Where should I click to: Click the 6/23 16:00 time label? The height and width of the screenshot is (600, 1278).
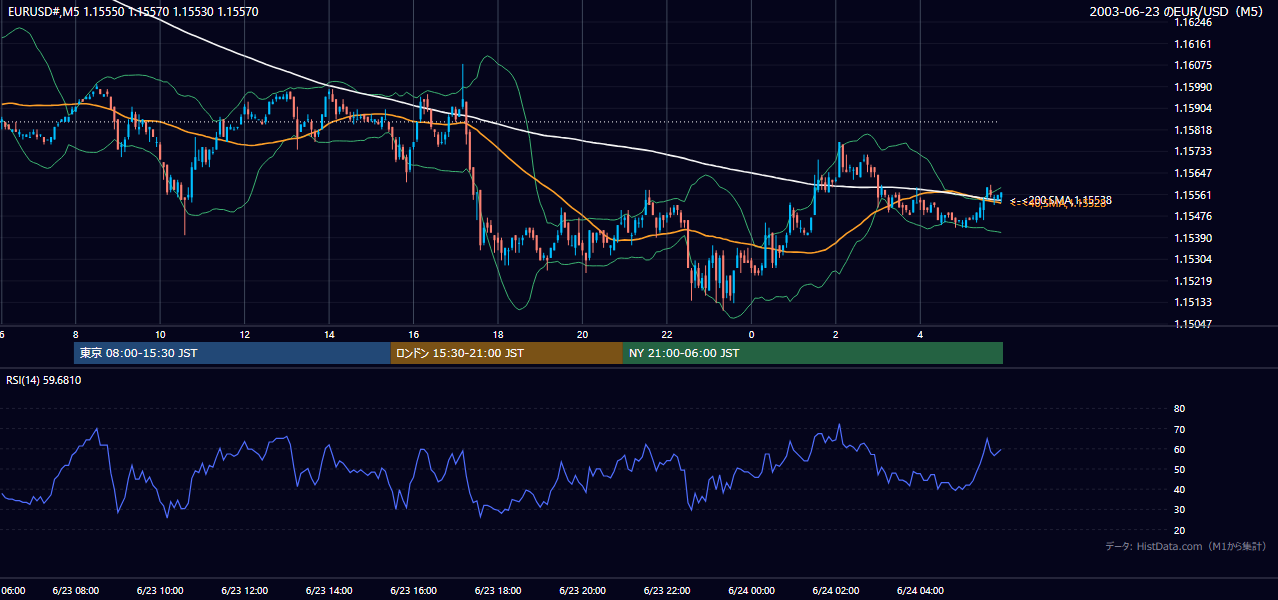pyautogui.click(x=414, y=591)
